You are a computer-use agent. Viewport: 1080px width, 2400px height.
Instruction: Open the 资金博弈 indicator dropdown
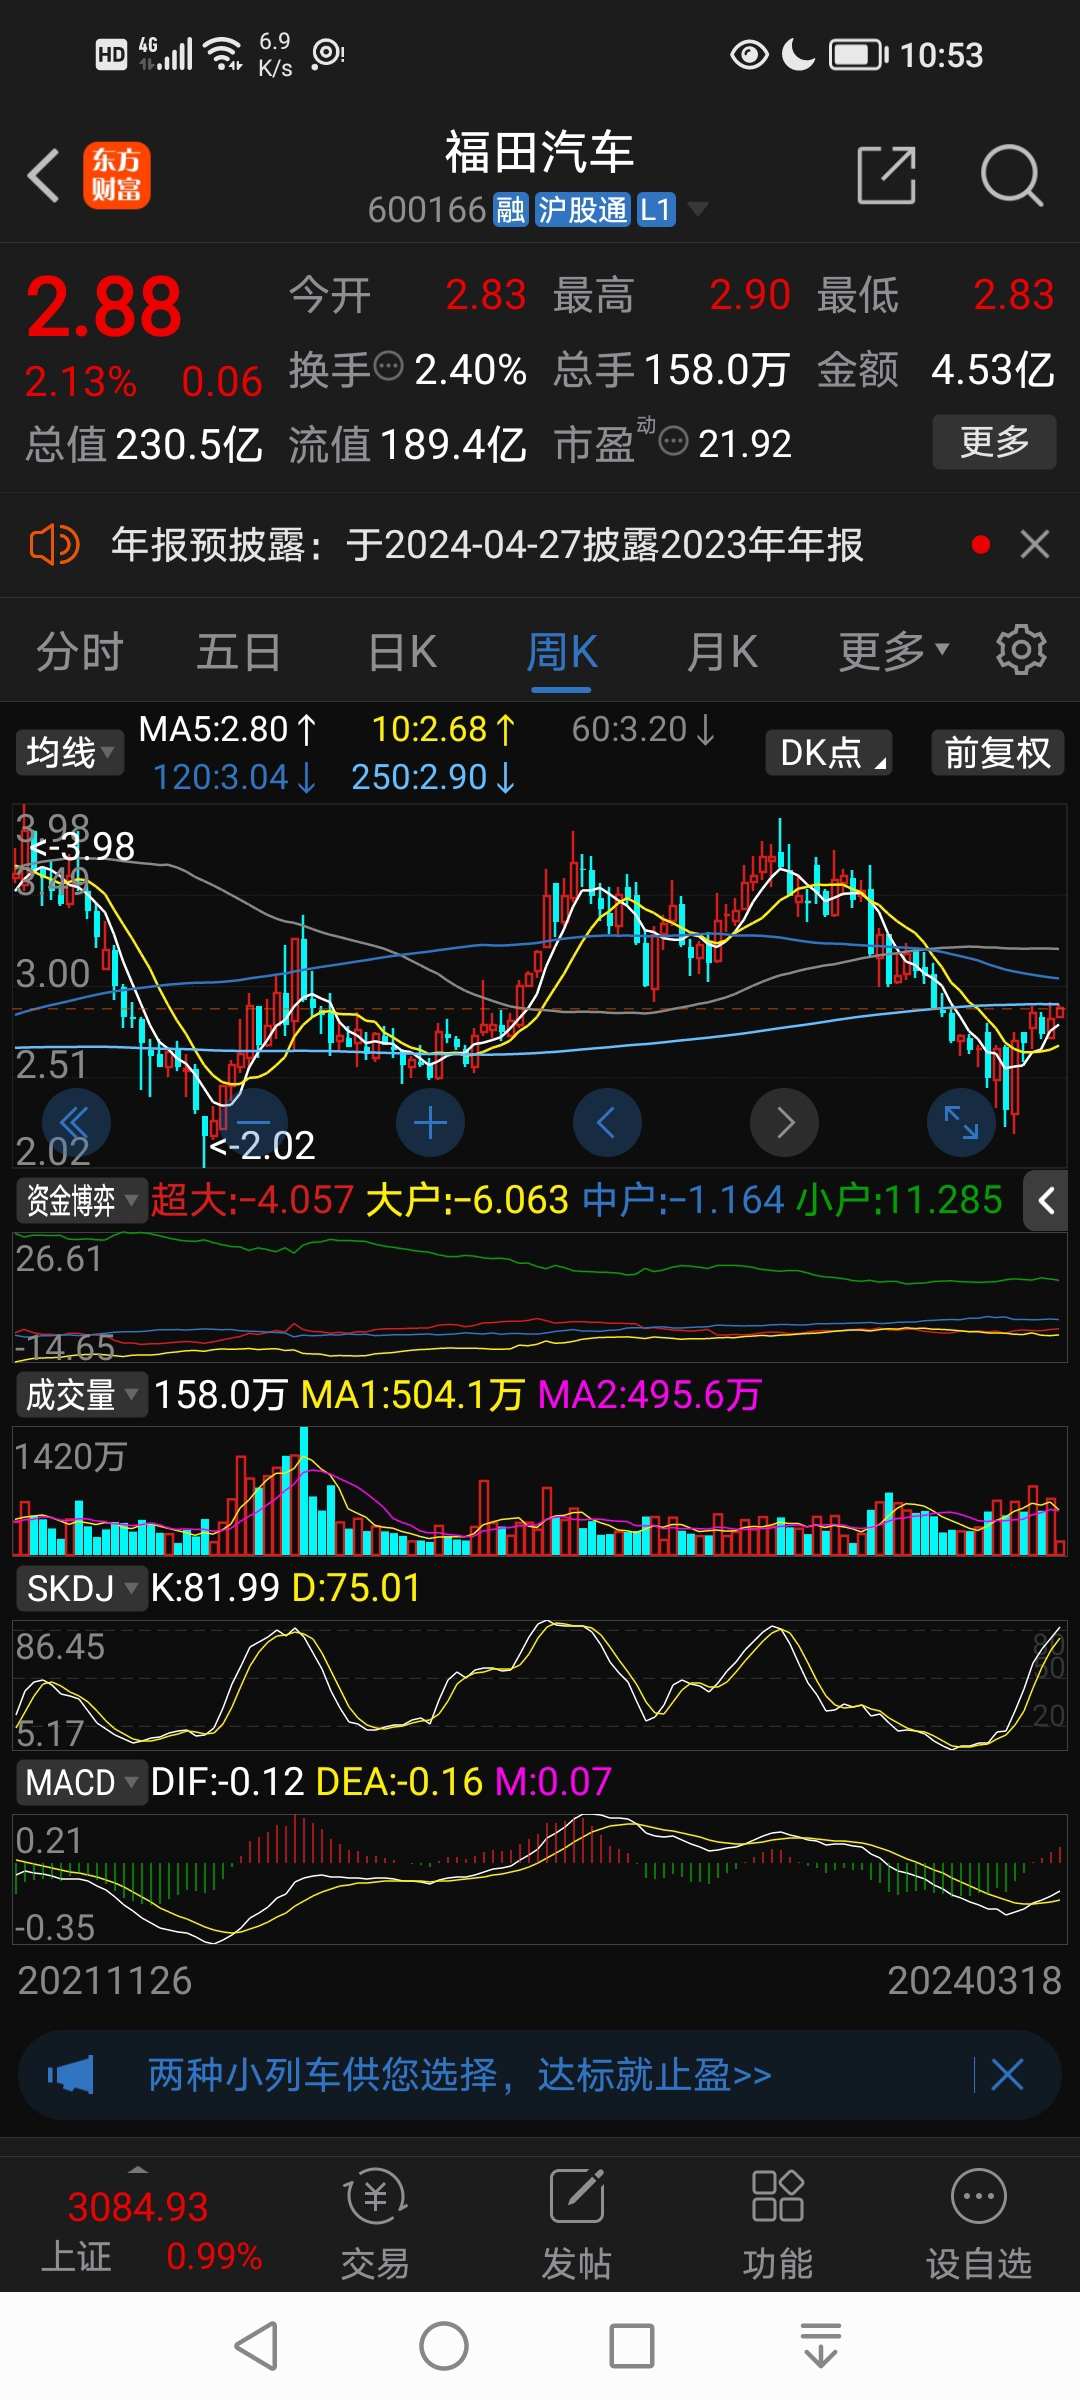point(81,1200)
